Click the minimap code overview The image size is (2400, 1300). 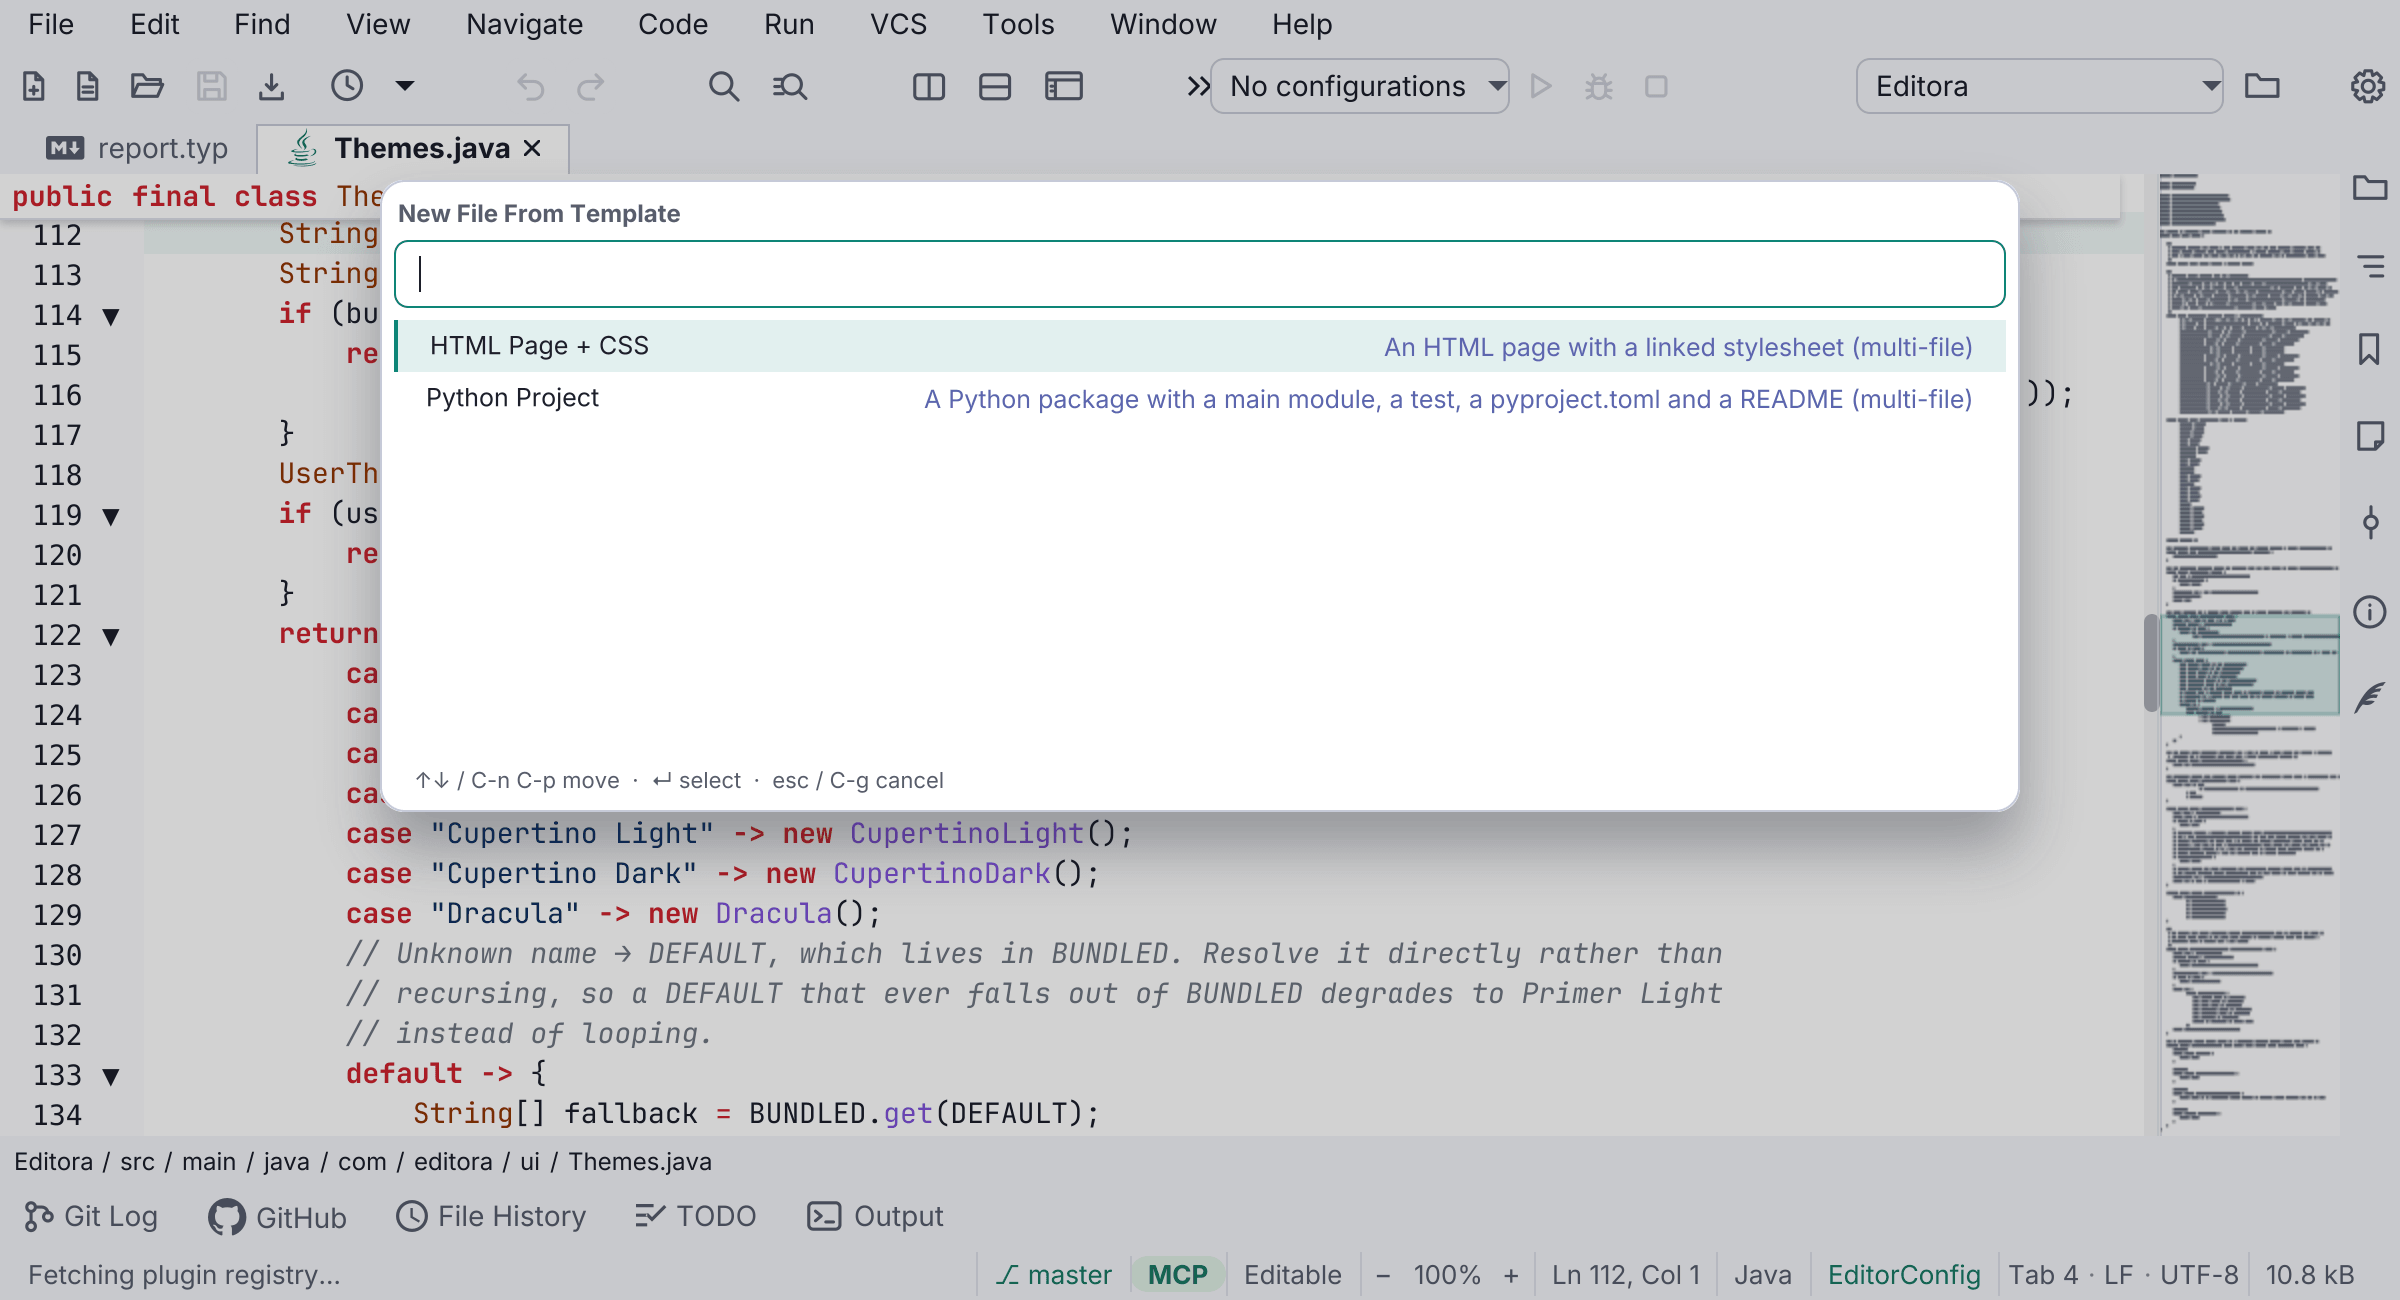point(2250,655)
